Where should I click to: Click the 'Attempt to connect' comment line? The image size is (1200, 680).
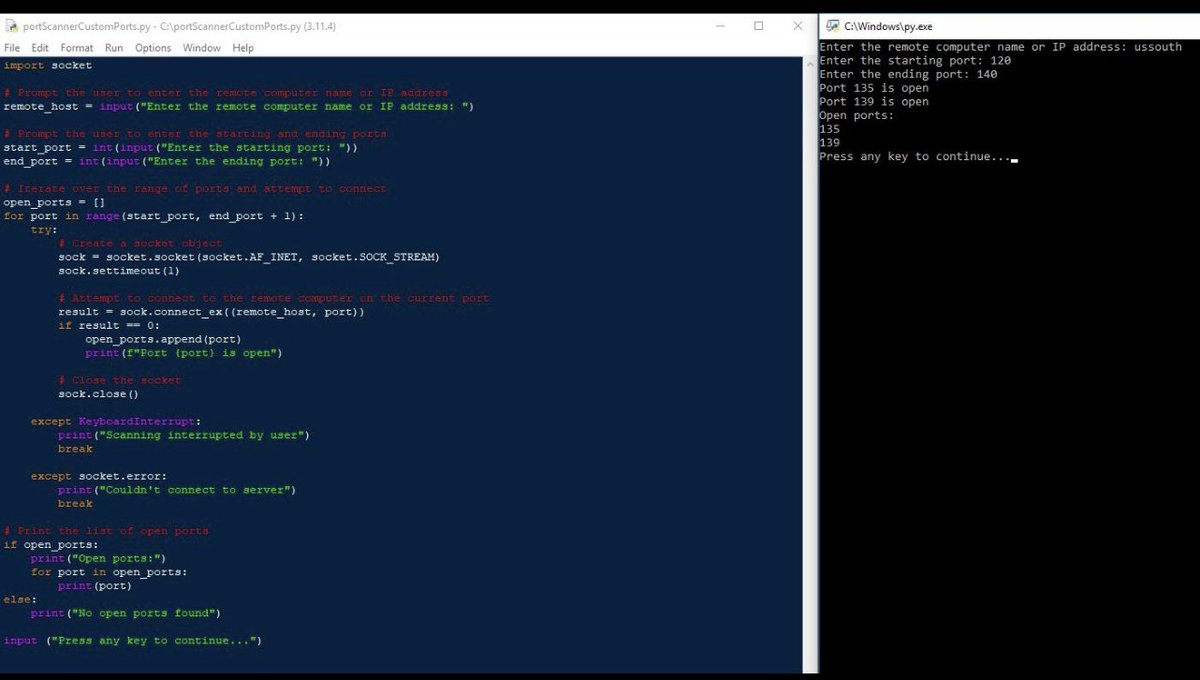(274, 298)
